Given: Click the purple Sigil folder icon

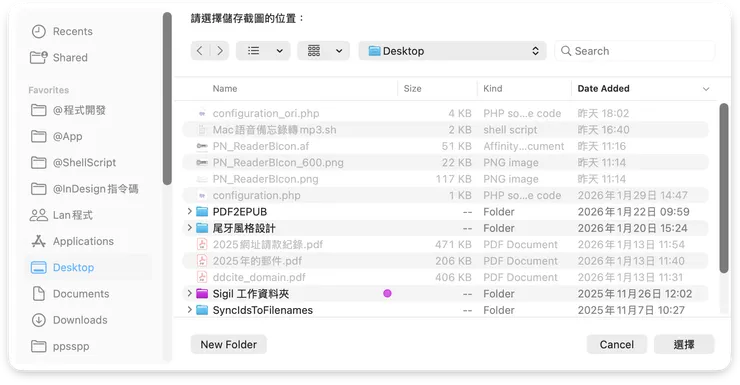Looking at the screenshot, I should (x=202, y=293).
